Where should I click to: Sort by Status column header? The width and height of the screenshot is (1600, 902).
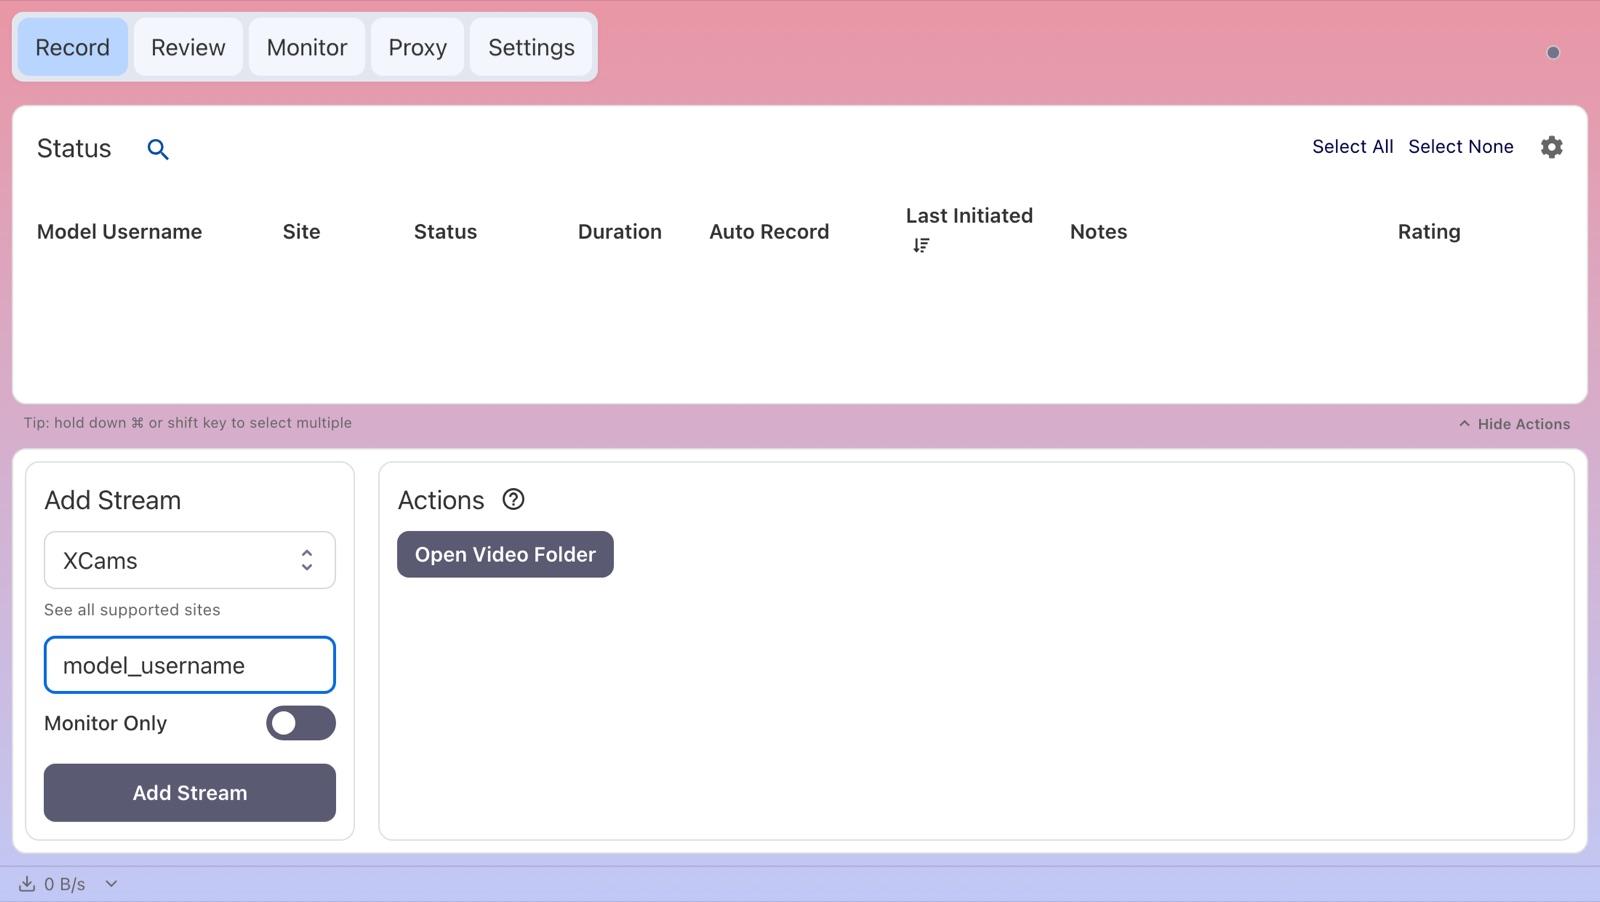[x=445, y=232]
